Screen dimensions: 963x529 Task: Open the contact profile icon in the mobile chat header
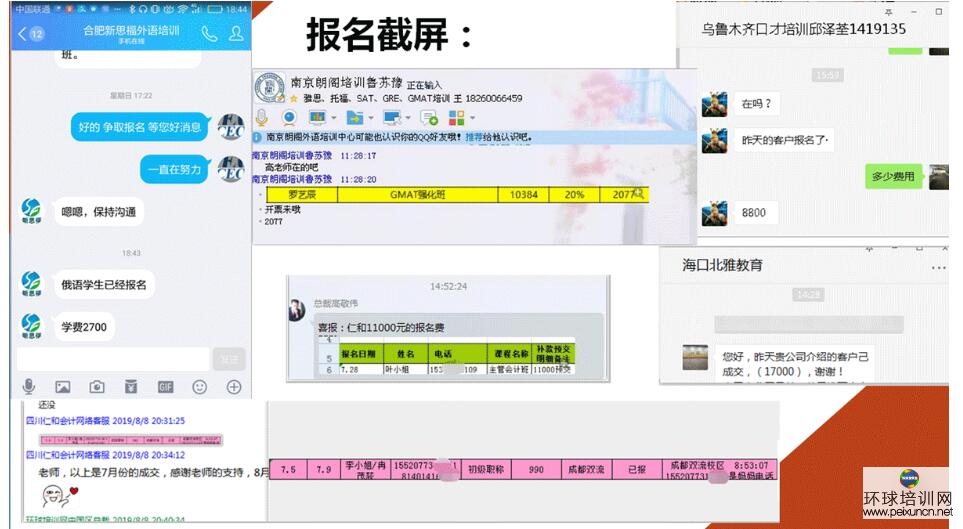(236, 34)
